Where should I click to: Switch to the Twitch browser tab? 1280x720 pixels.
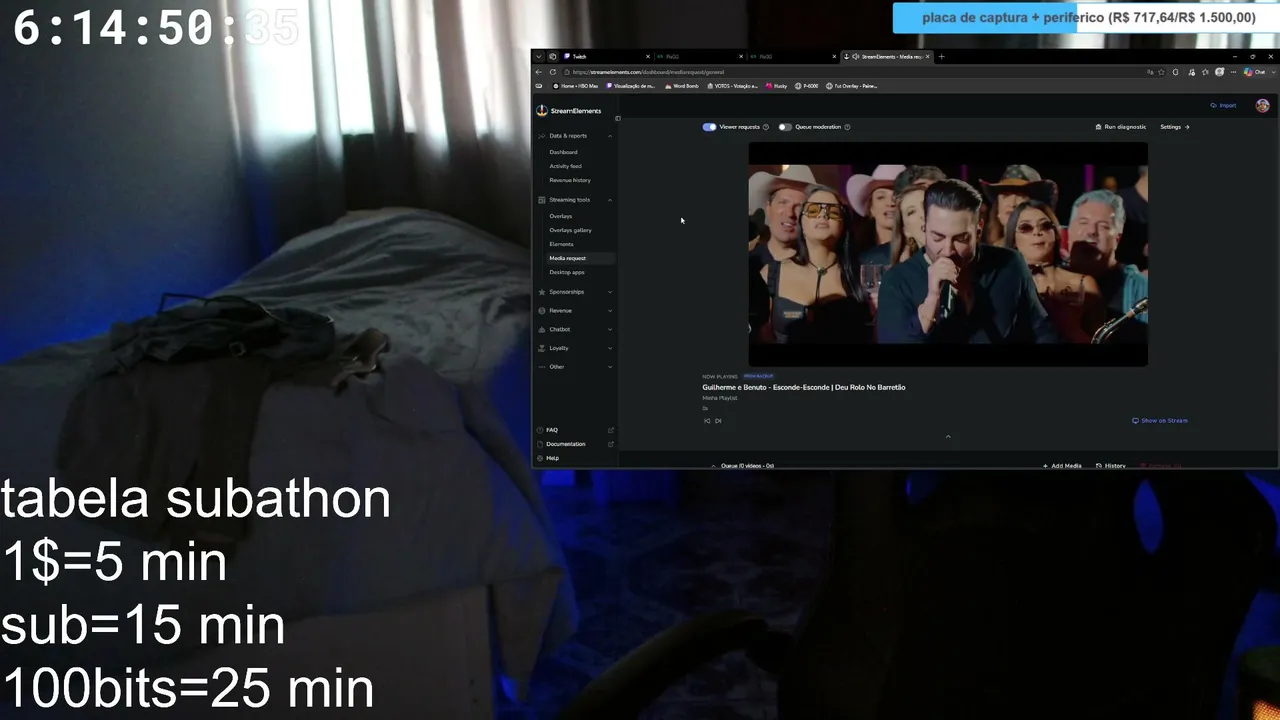(x=606, y=57)
